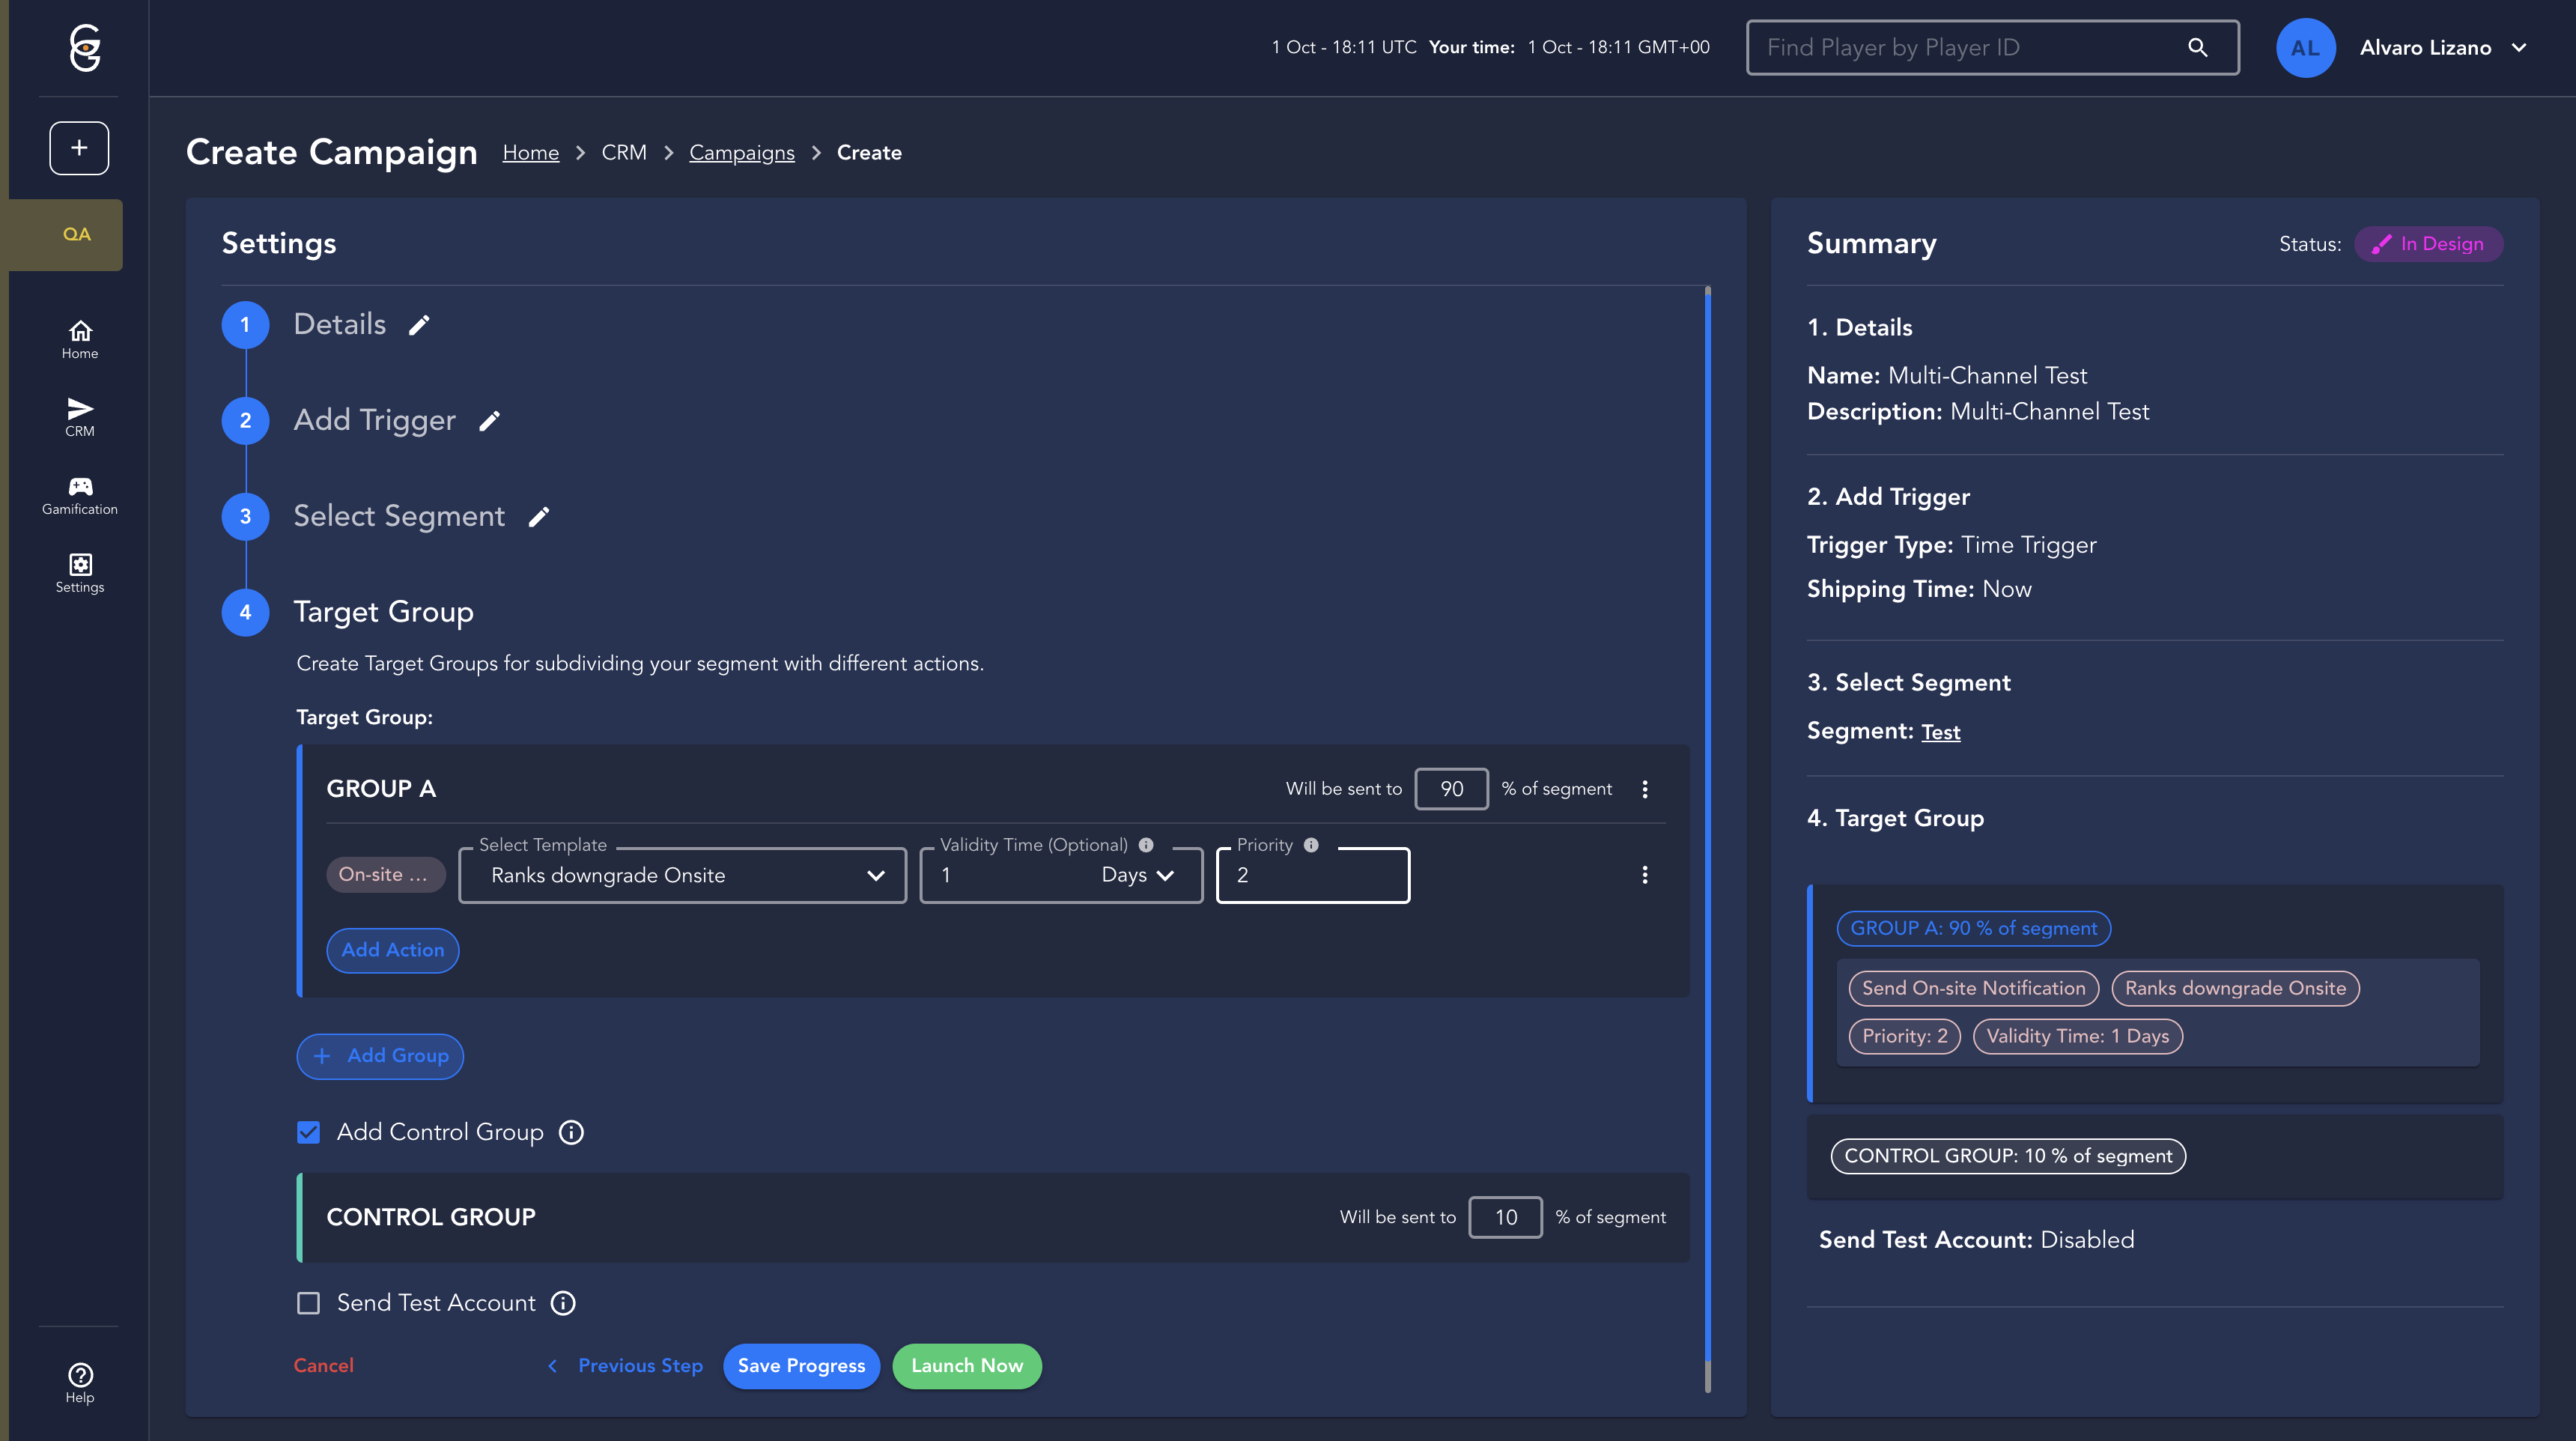Click the Group A segment percentage field
Screen dimensions: 2576x1441
coord(1451,789)
